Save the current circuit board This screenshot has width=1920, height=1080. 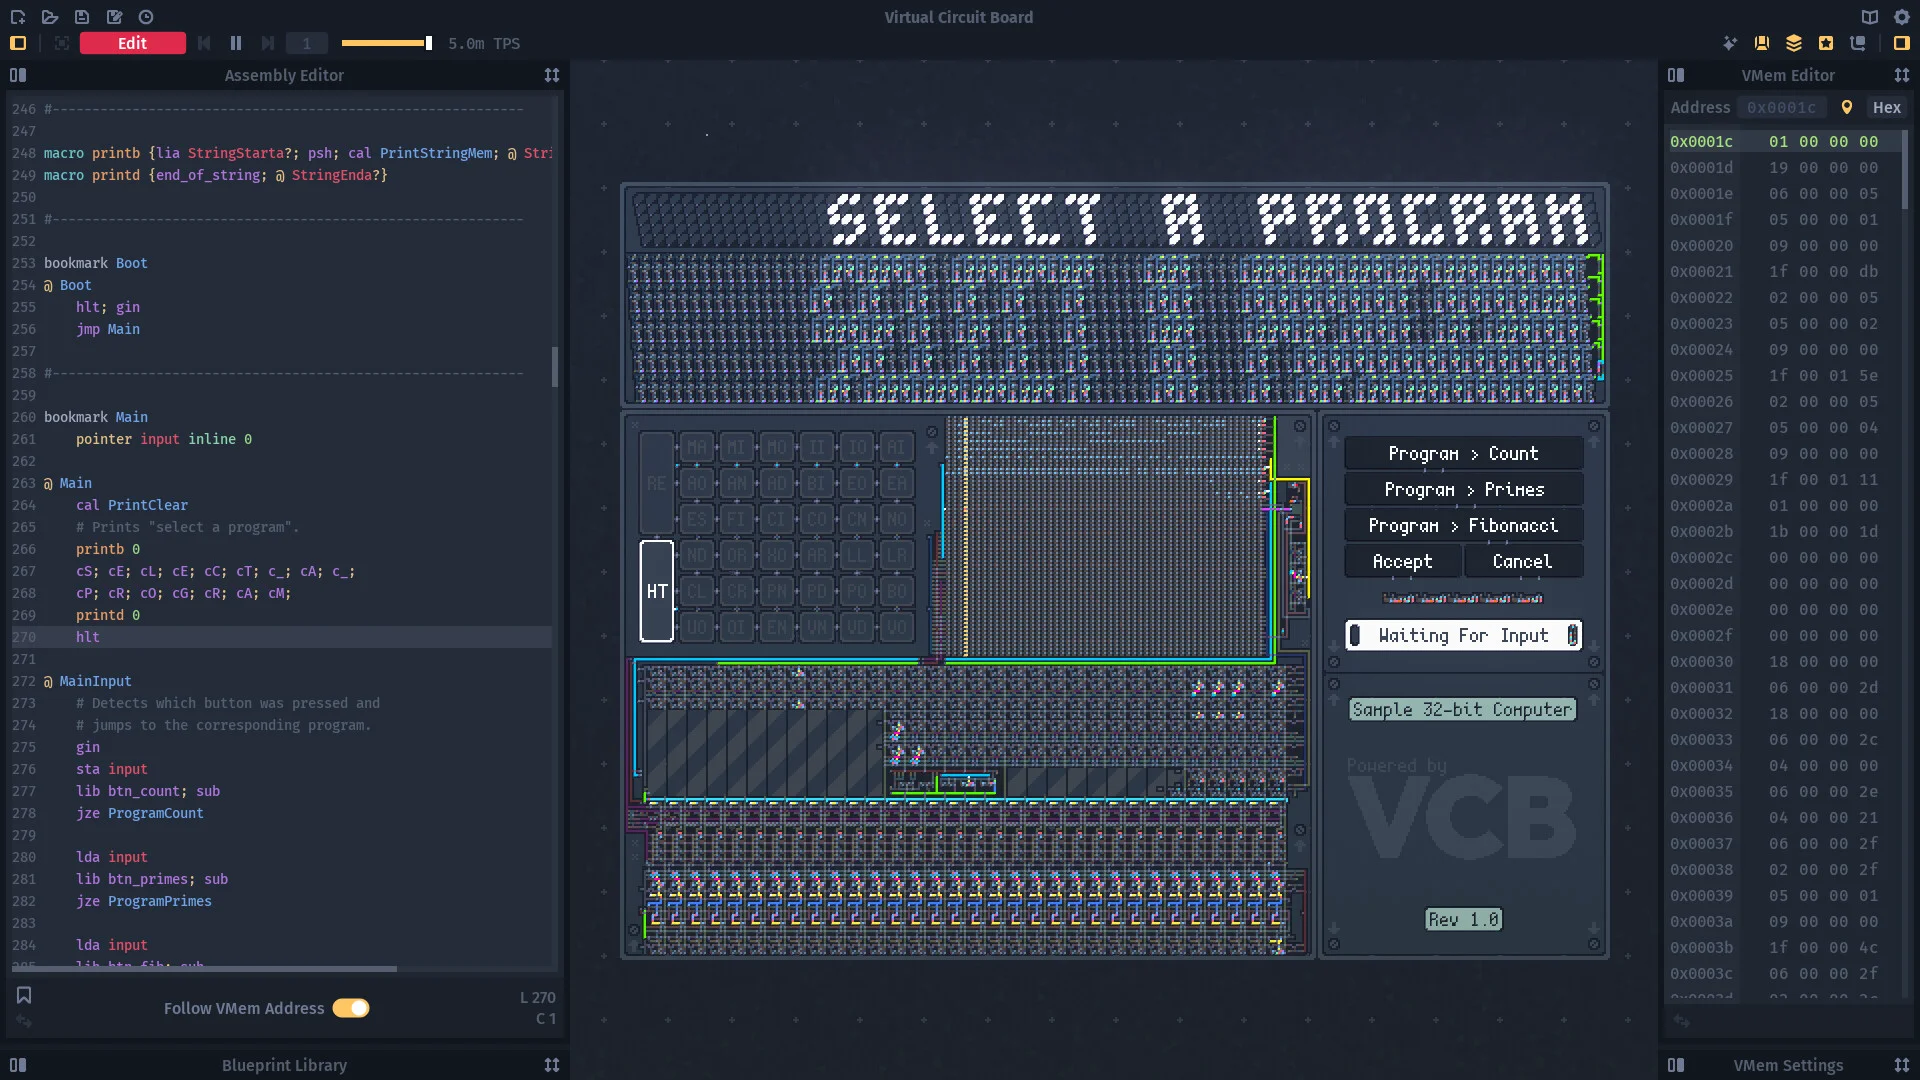[x=82, y=17]
